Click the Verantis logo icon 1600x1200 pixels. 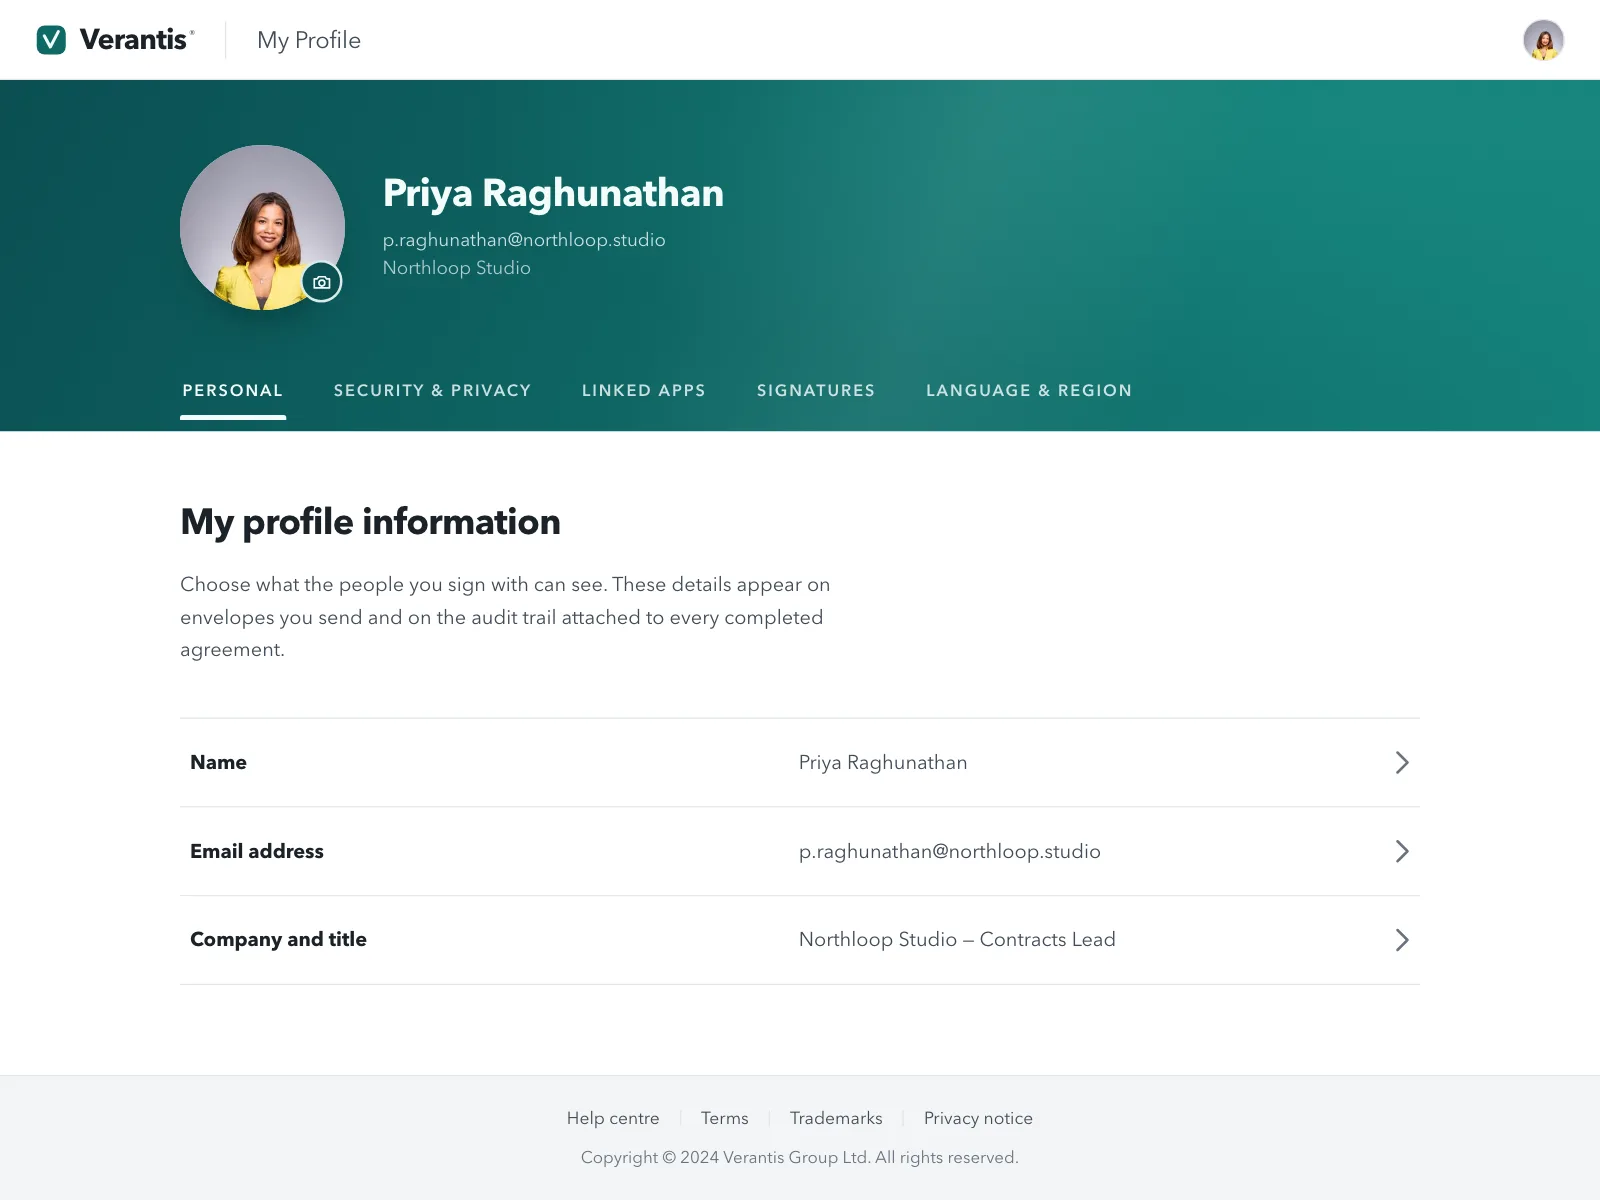[x=51, y=40]
